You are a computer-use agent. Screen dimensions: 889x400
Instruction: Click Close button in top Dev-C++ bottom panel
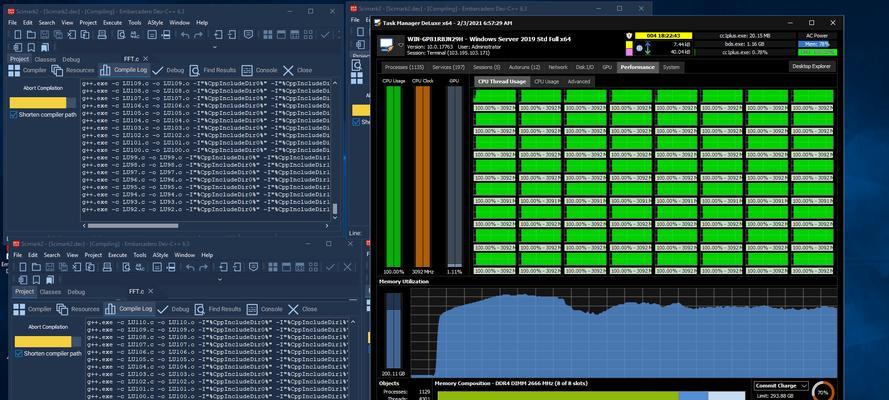coord(297,70)
